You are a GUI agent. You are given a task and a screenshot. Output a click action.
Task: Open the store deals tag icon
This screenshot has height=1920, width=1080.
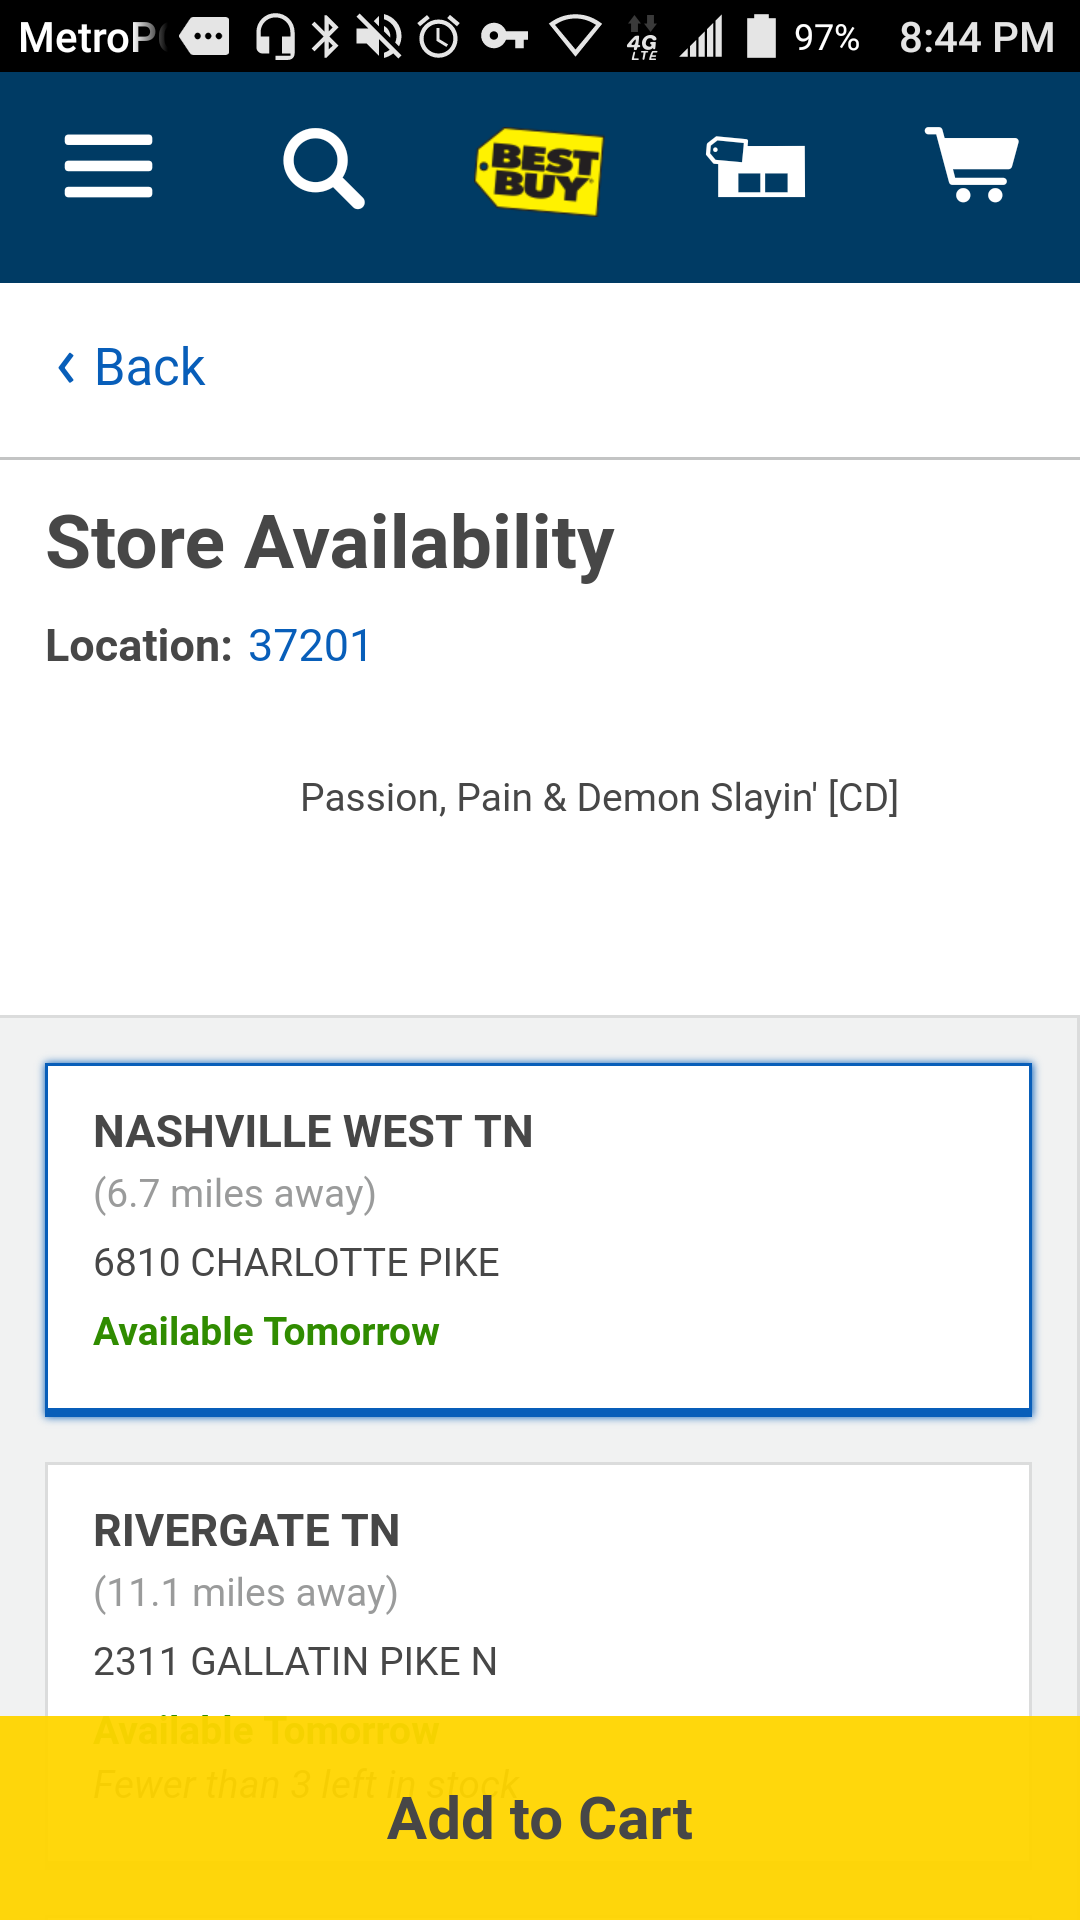click(756, 167)
